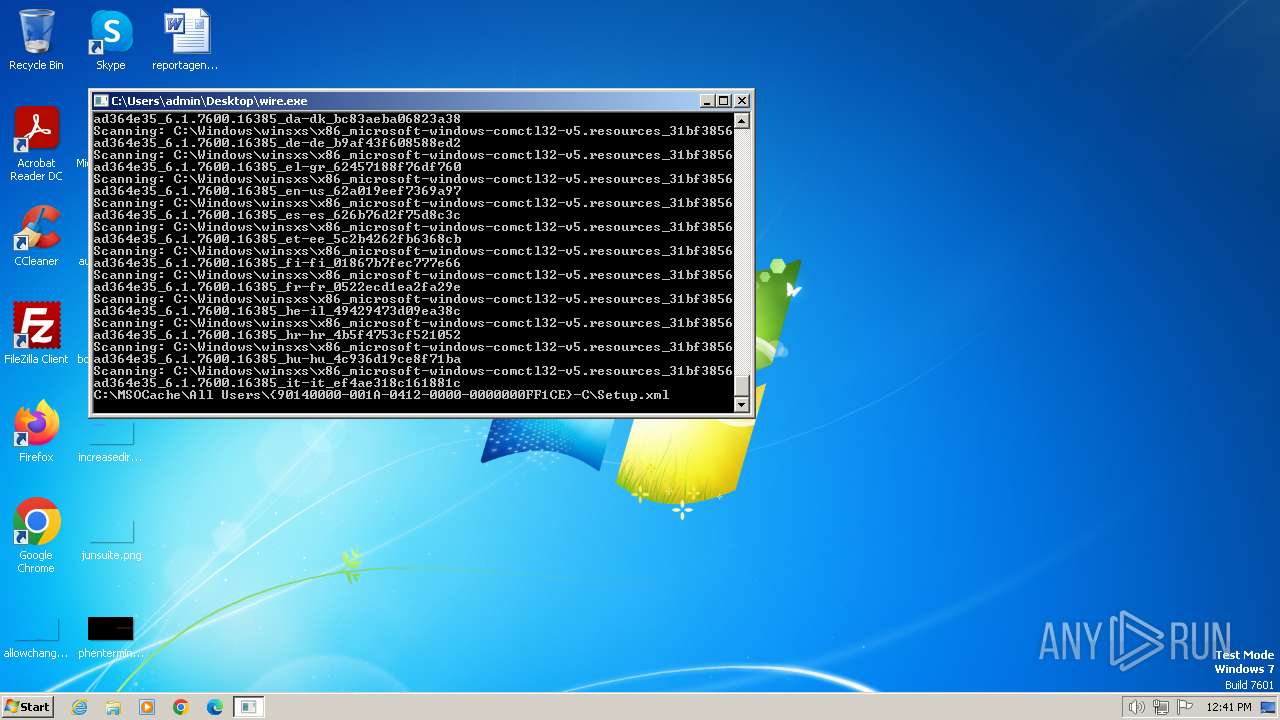Launch Skype from the desktop

[110, 40]
